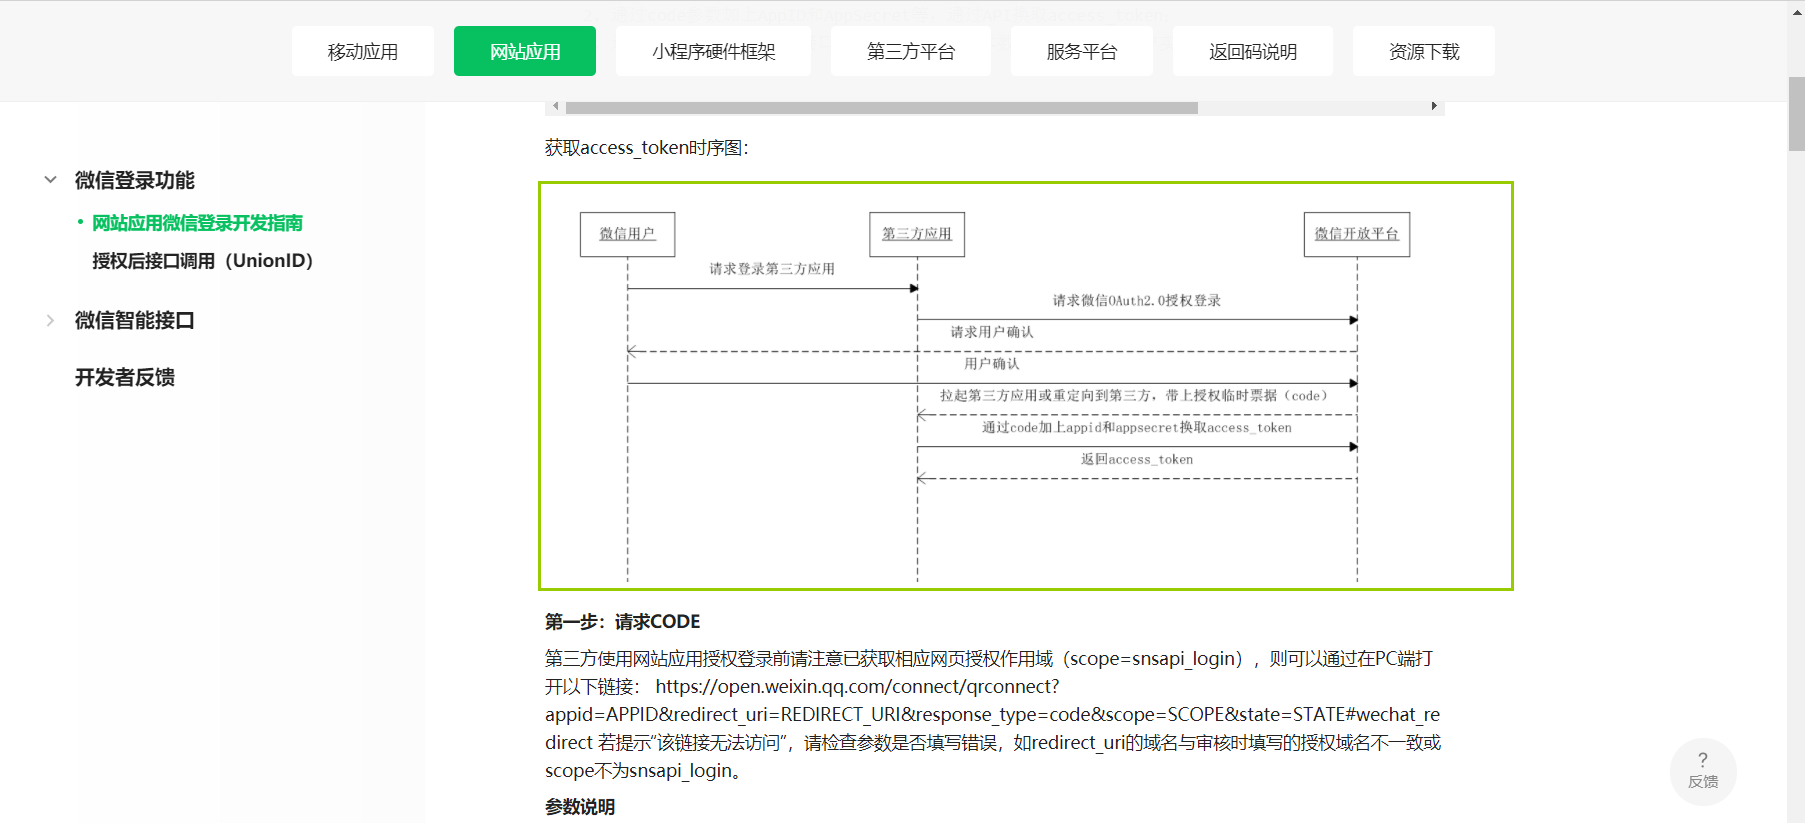This screenshot has height=823, width=1805.
Task: Click the page vertical scrollbar thumb
Action: [1796, 113]
